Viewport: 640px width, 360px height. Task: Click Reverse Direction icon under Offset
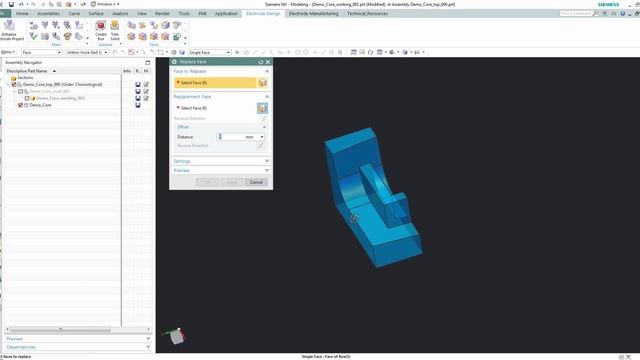[260, 146]
